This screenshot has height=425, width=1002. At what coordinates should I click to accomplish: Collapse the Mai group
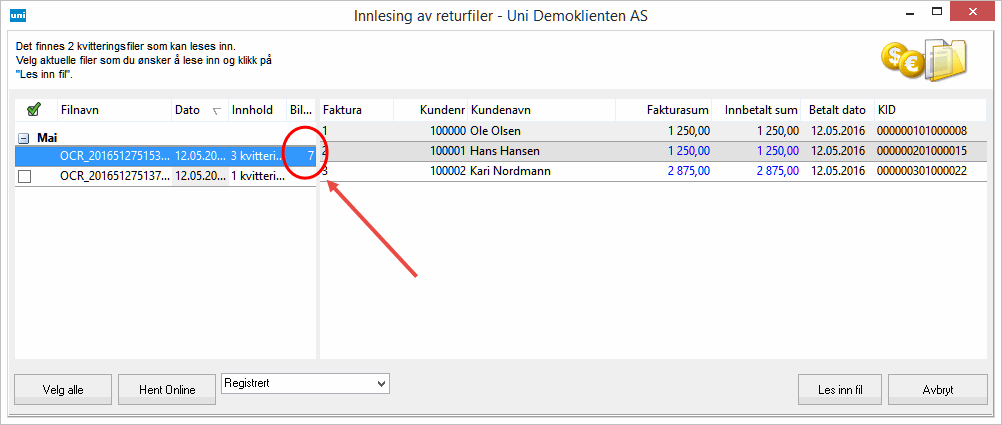coord(24,138)
